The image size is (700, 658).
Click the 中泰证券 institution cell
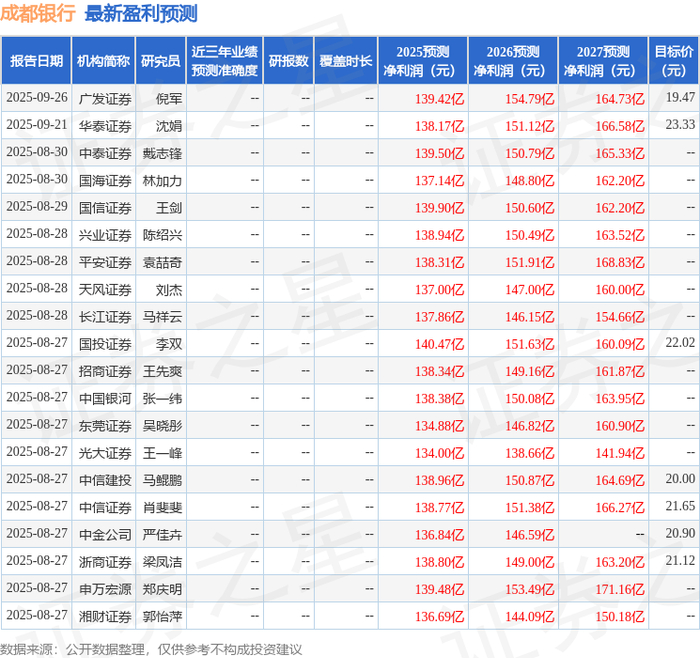point(105,153)
